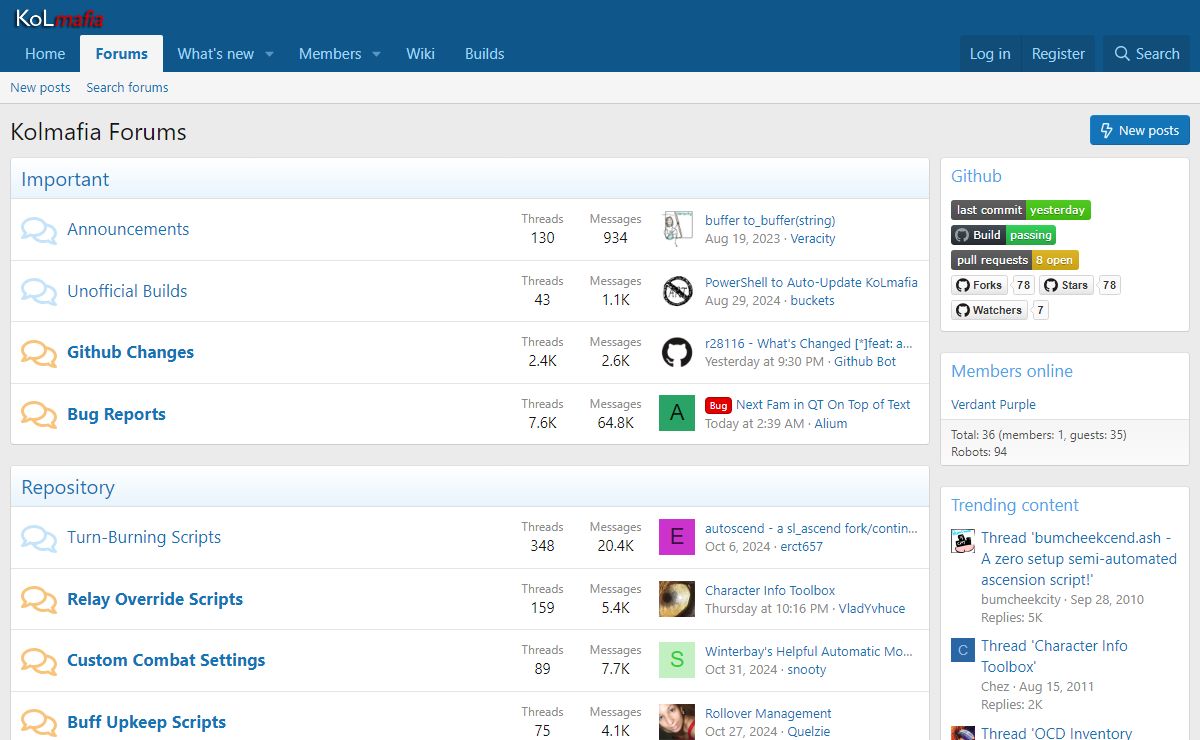Select the Forums tab
Viewport: 1200px width, 740px height.
click(122, 54)
